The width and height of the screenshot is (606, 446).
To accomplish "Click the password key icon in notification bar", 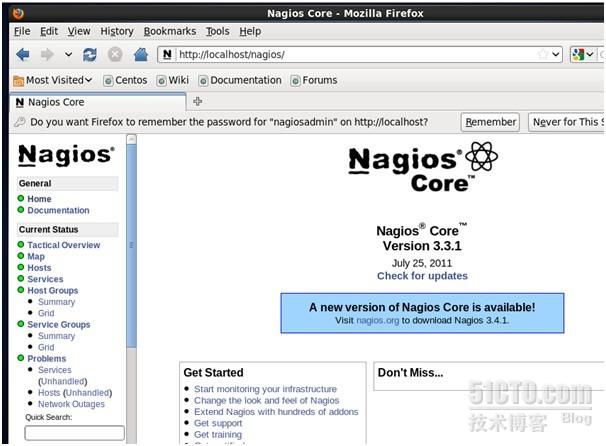I will click(19, 122).
